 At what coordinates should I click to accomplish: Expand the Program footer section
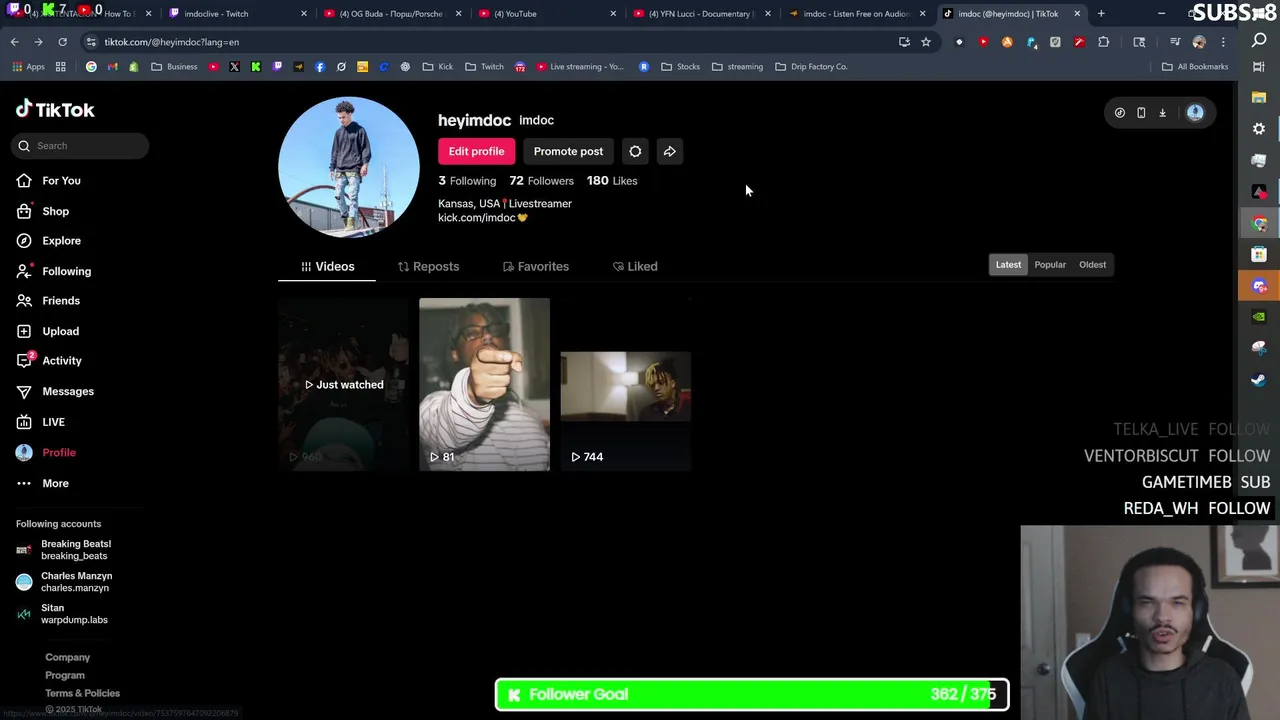(65, 675)
